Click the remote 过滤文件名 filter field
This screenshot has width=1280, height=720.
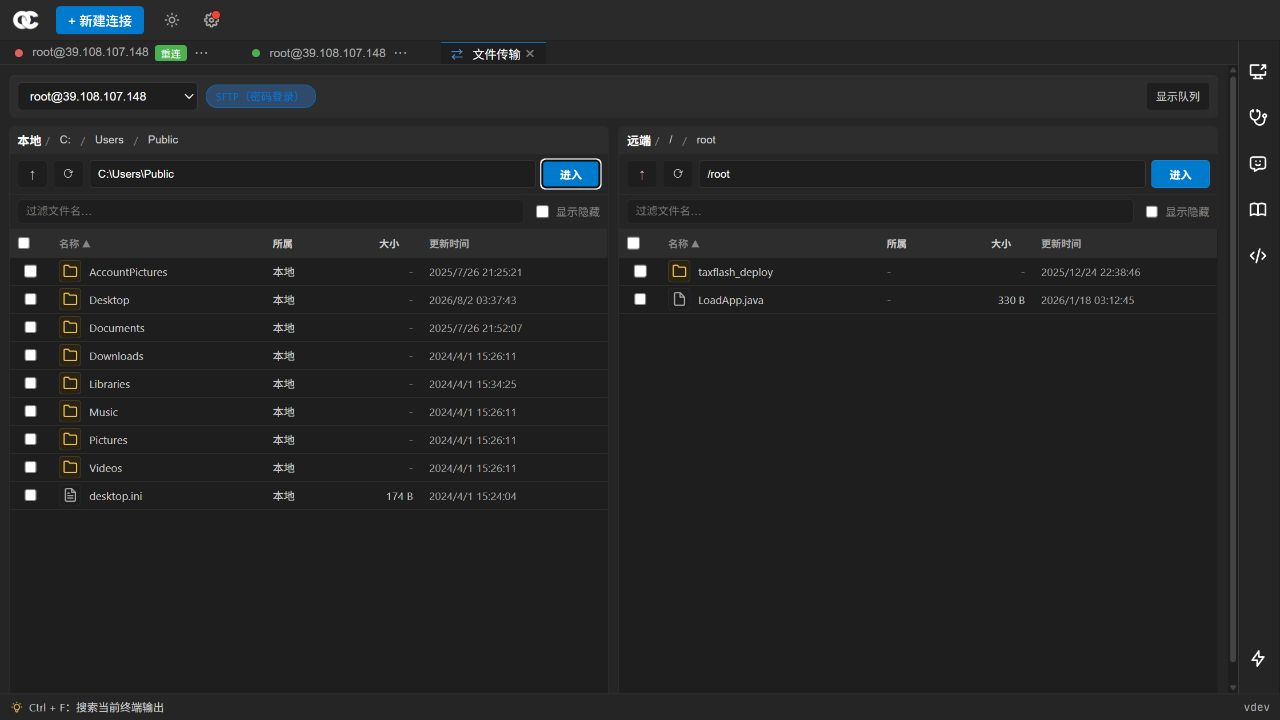pos(880,211)
